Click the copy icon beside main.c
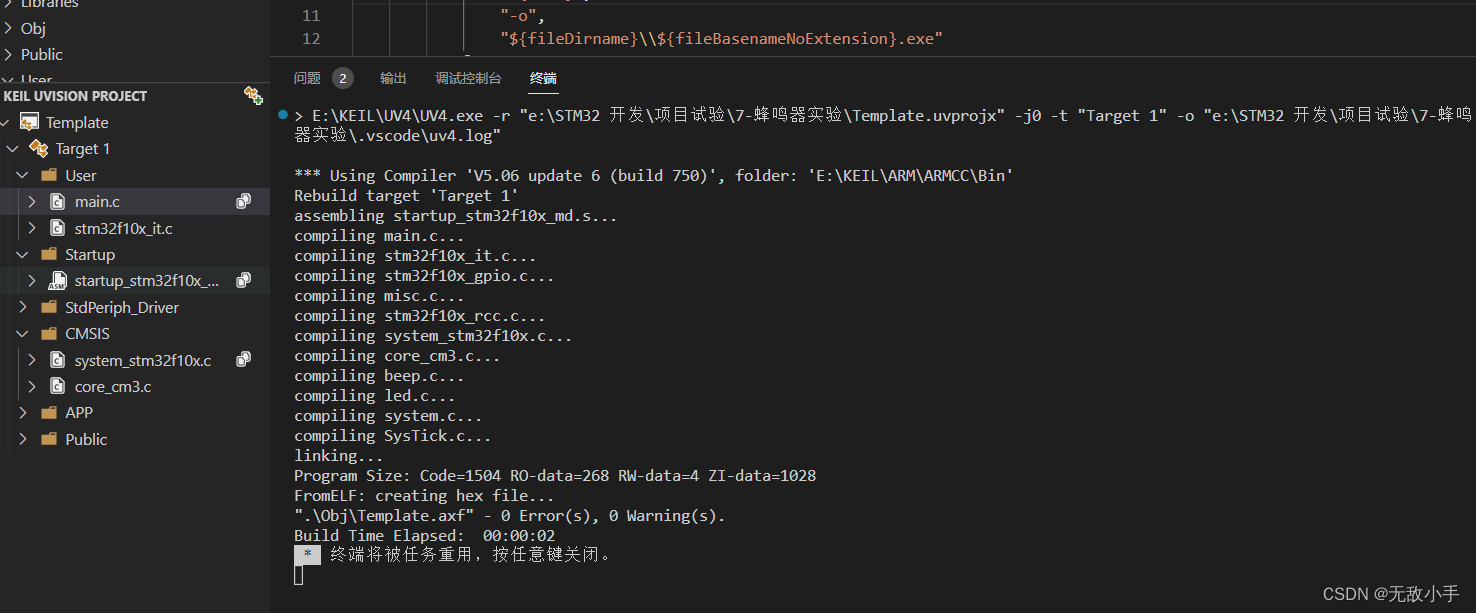The image size is (1476, 613). coord(243,201)
